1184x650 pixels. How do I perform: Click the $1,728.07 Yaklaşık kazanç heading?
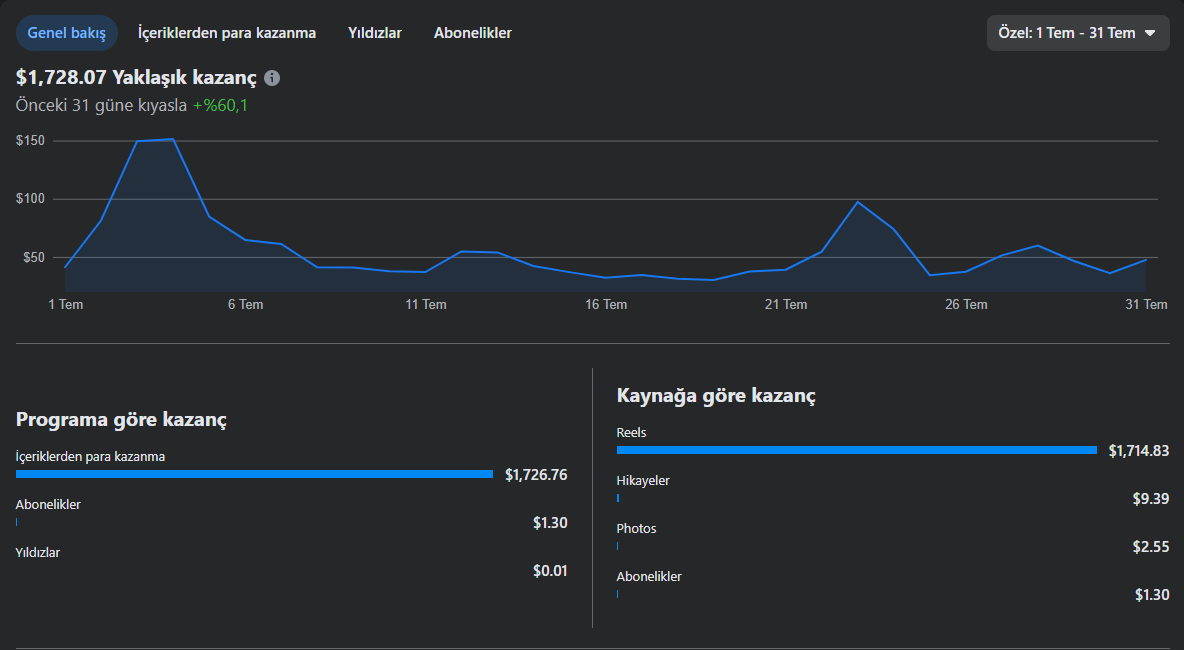click(136, 78)
